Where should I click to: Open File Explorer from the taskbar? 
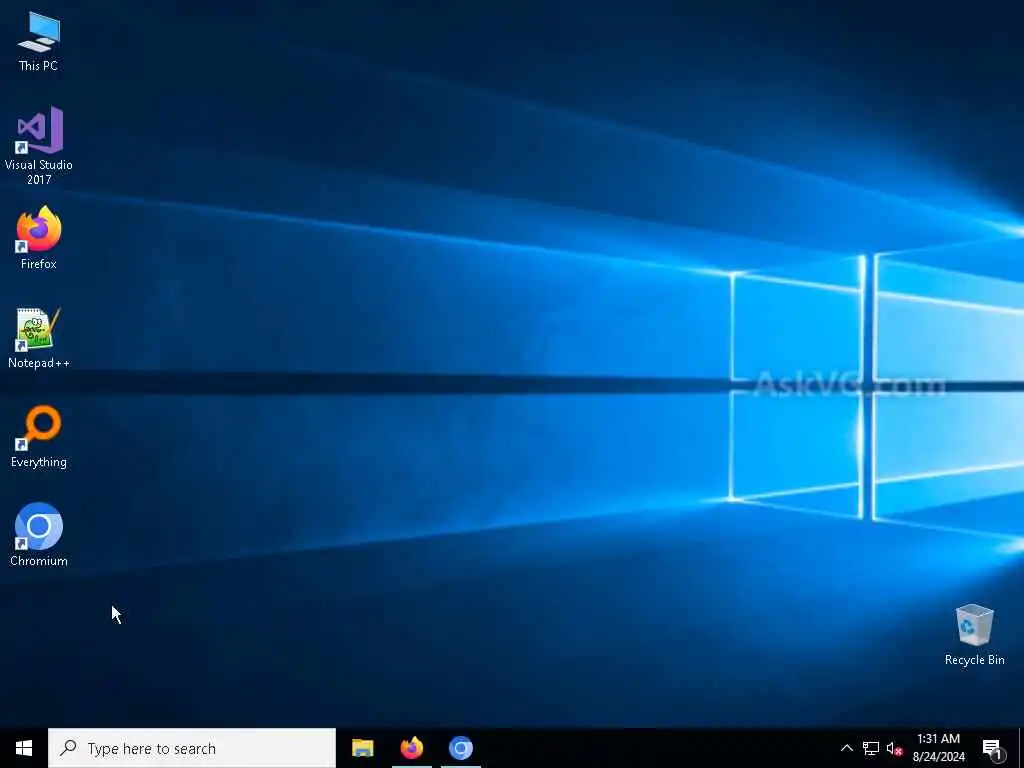362,748
